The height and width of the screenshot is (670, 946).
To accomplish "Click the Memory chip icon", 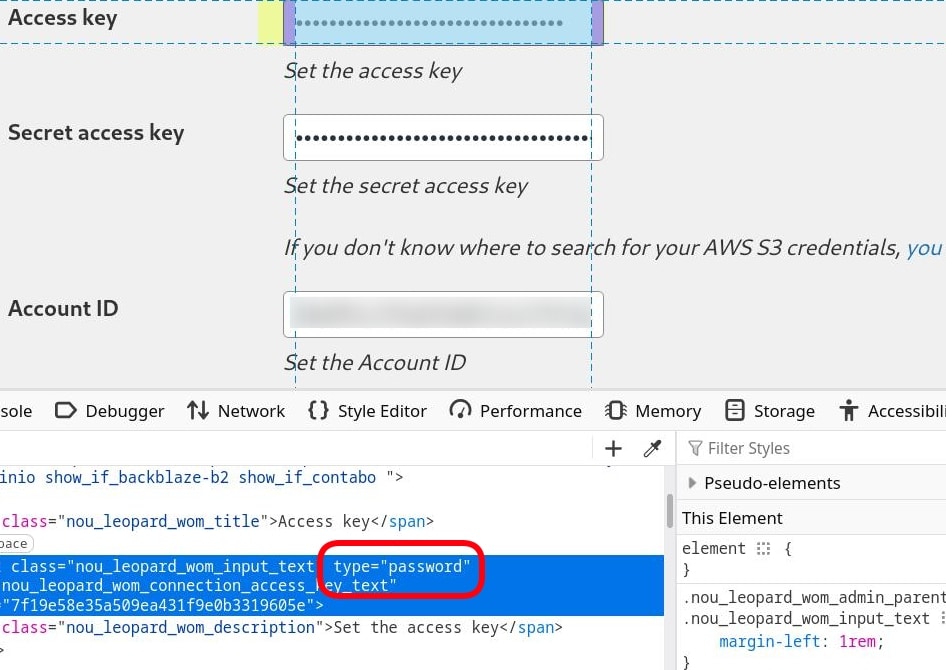I will [615, 411].
